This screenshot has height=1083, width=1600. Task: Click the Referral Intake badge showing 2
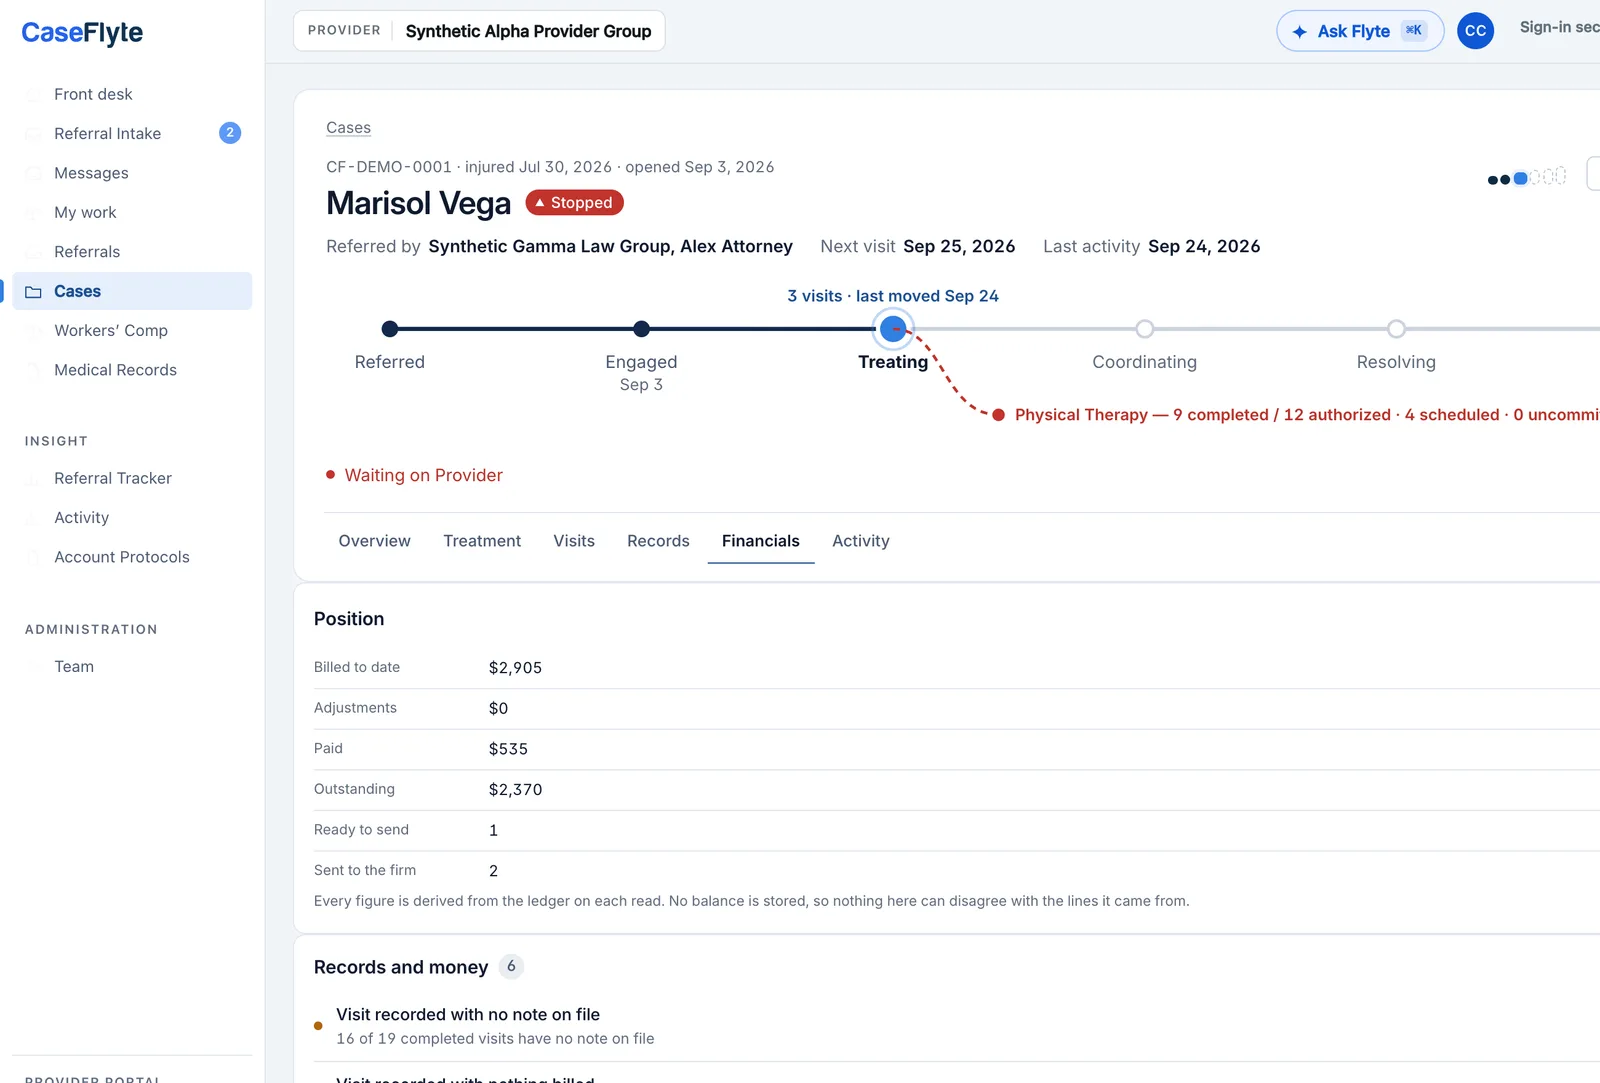pos(230,133)
